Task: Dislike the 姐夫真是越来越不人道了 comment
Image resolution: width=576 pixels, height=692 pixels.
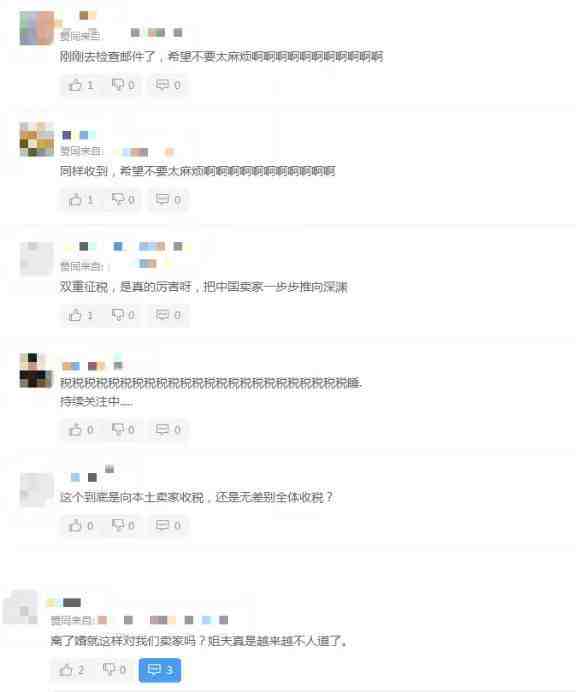Action: pyautogui.click(x=114, y=670)
